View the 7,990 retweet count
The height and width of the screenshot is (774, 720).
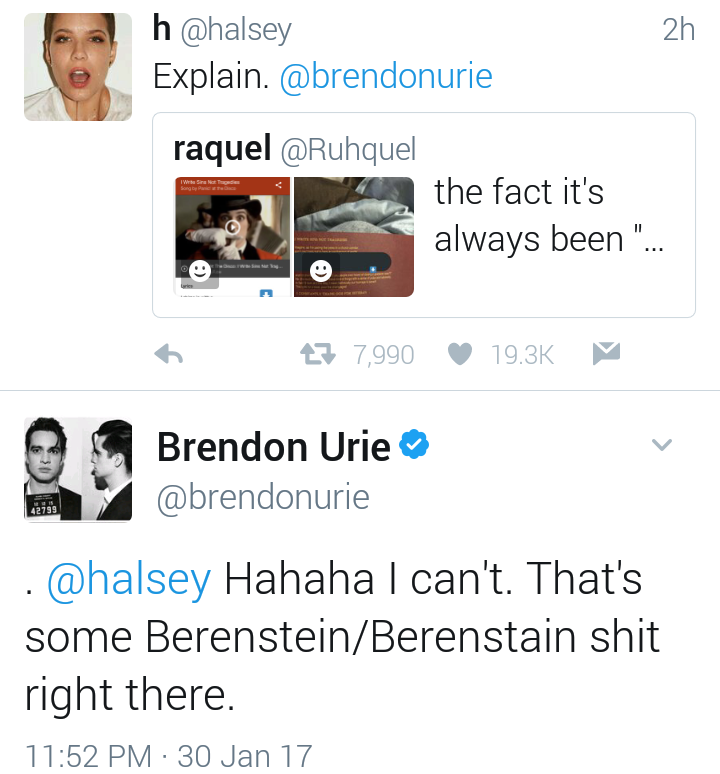click(384, 354)
